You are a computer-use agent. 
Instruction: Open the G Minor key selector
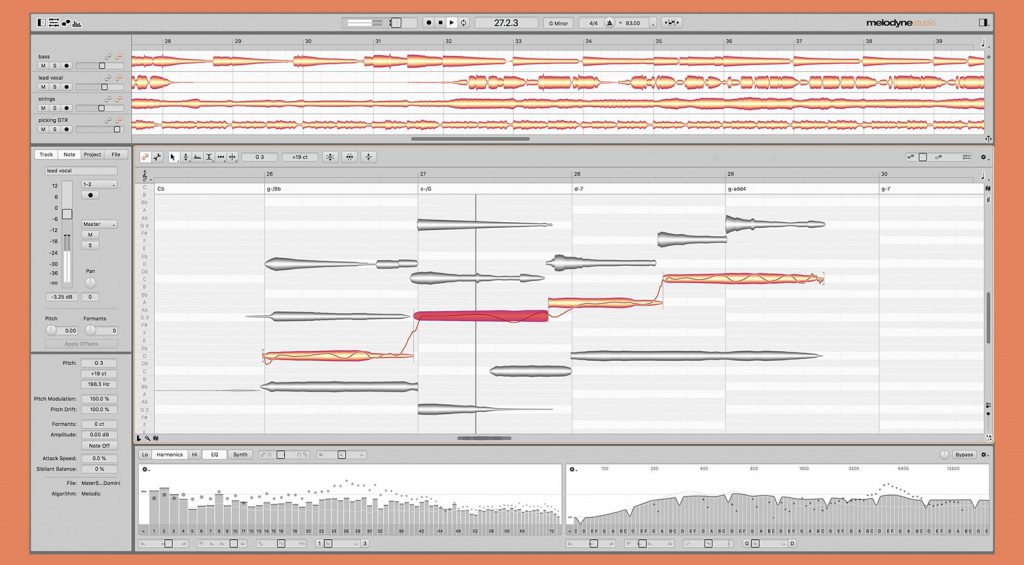(x=558, y=22)
